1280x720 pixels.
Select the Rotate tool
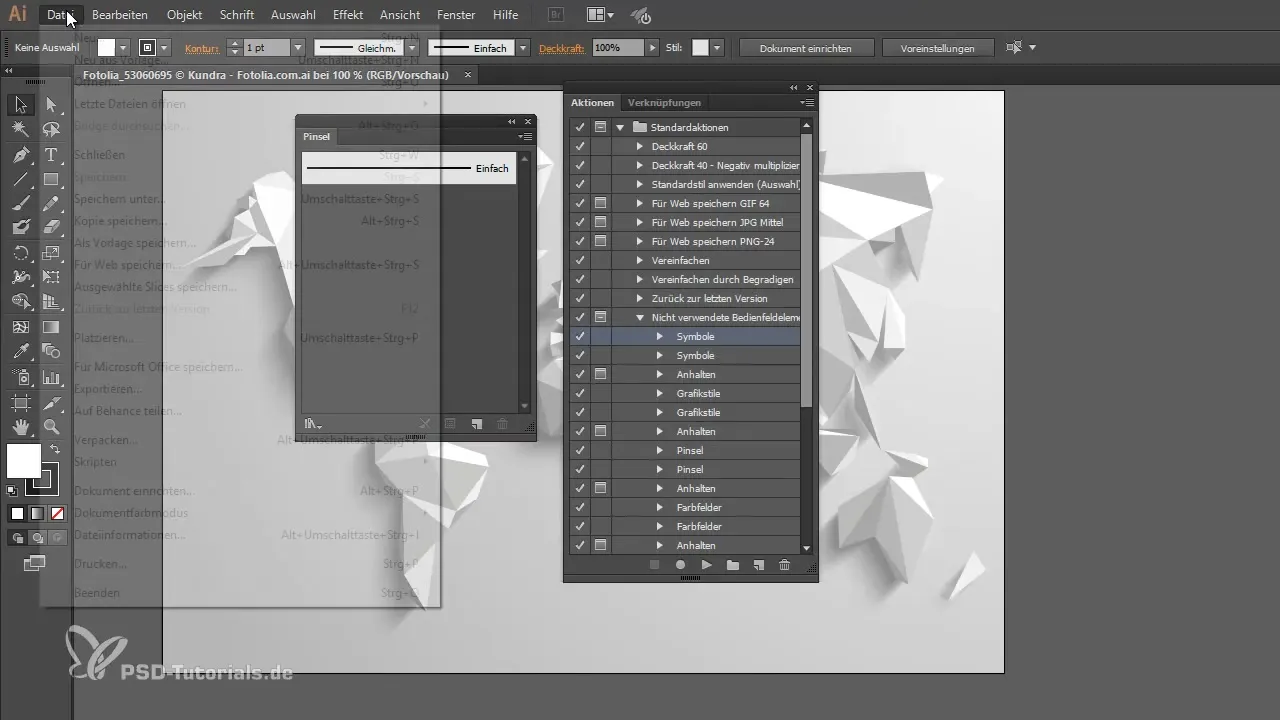(21, 252)
